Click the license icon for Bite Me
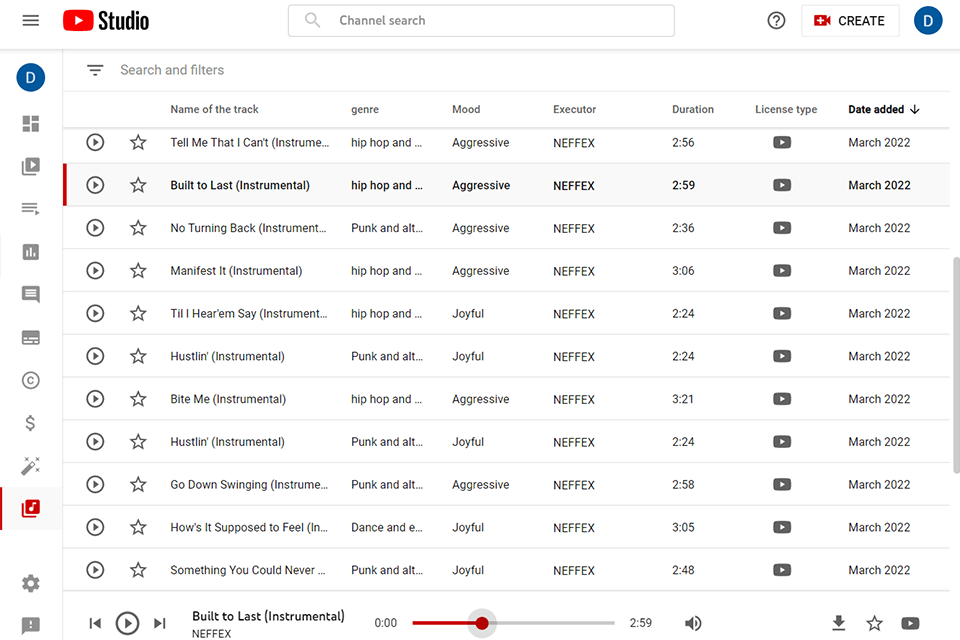This screenshot has width=960, height=640. [x=782, y=399]
